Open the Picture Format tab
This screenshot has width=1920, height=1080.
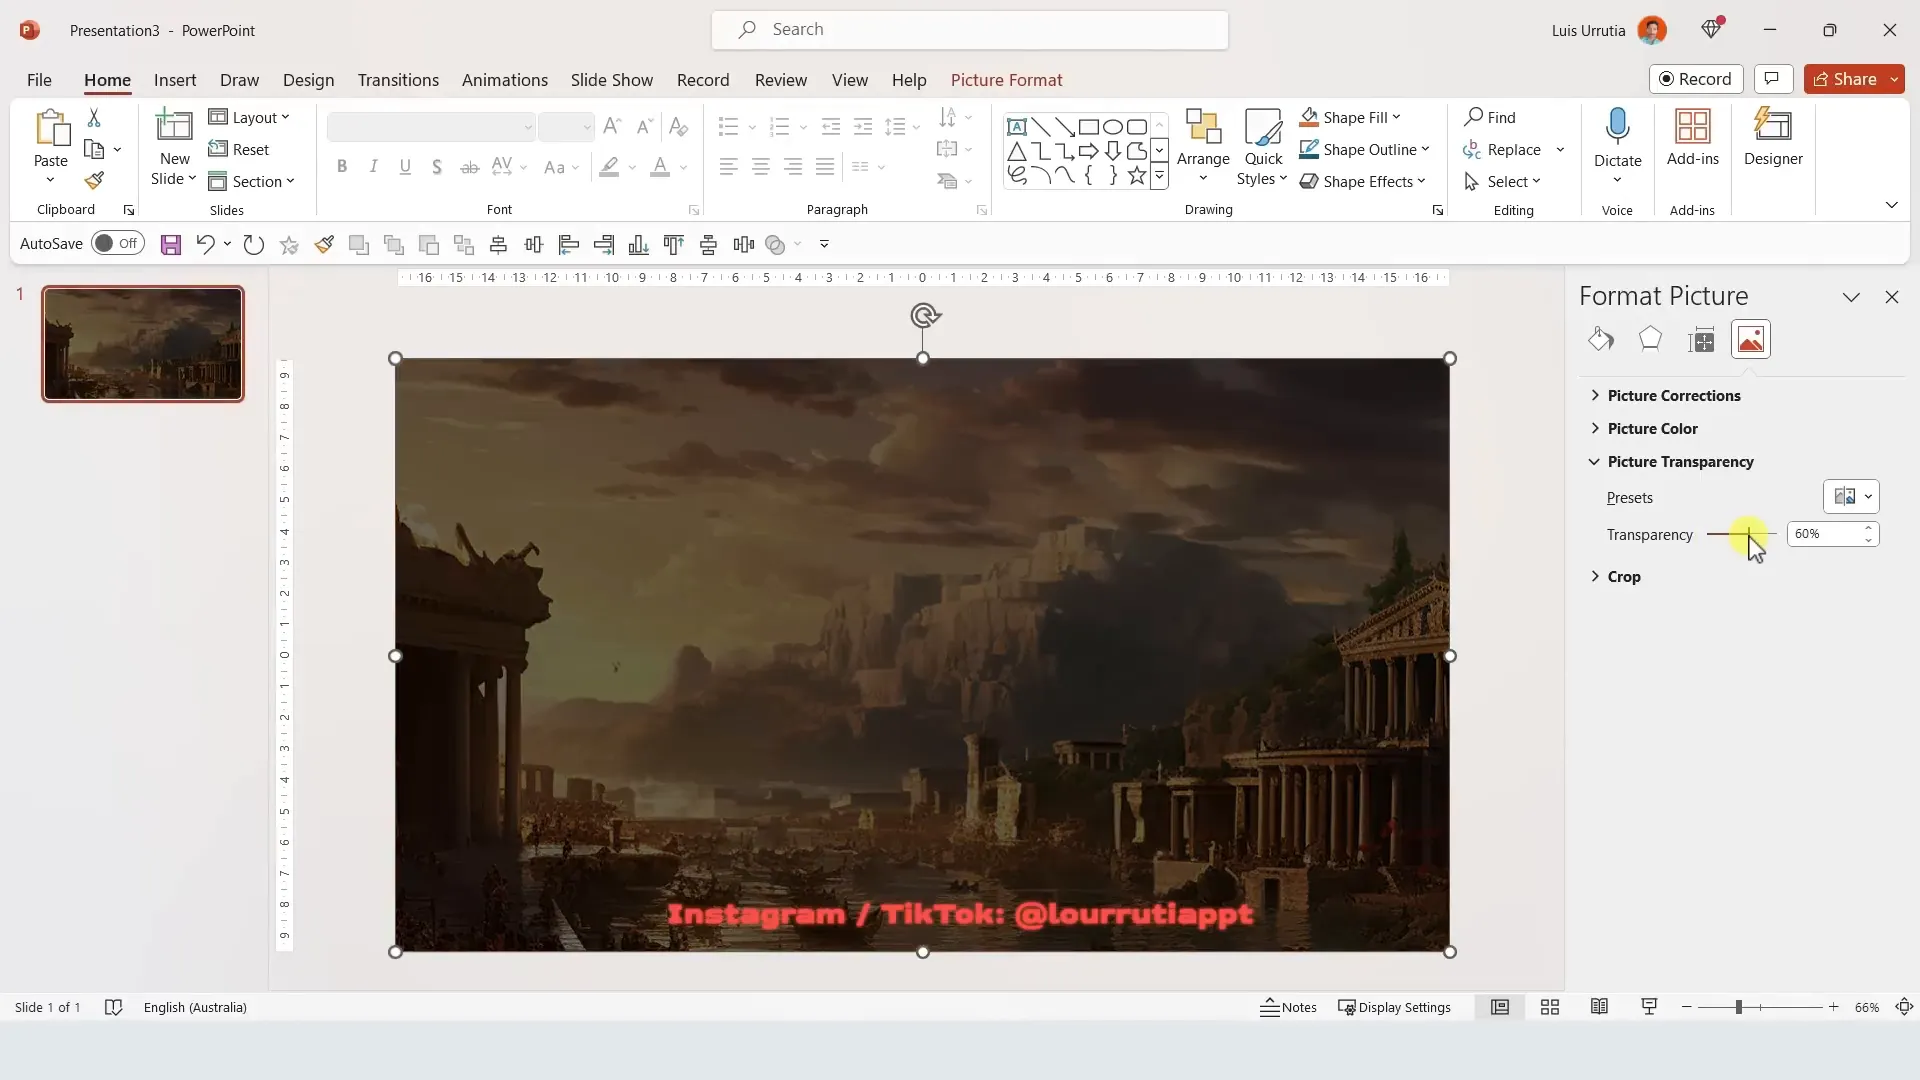[1006, 80]
